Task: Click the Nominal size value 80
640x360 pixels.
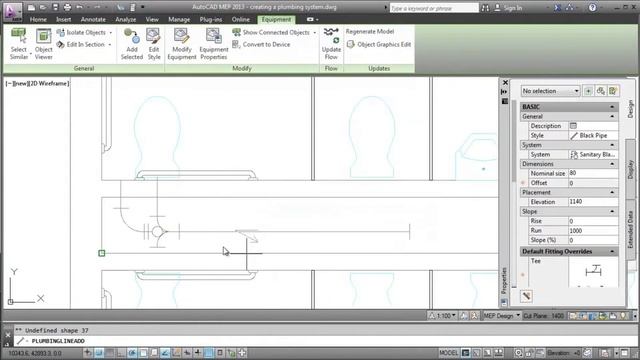Action: pos(593,173)
